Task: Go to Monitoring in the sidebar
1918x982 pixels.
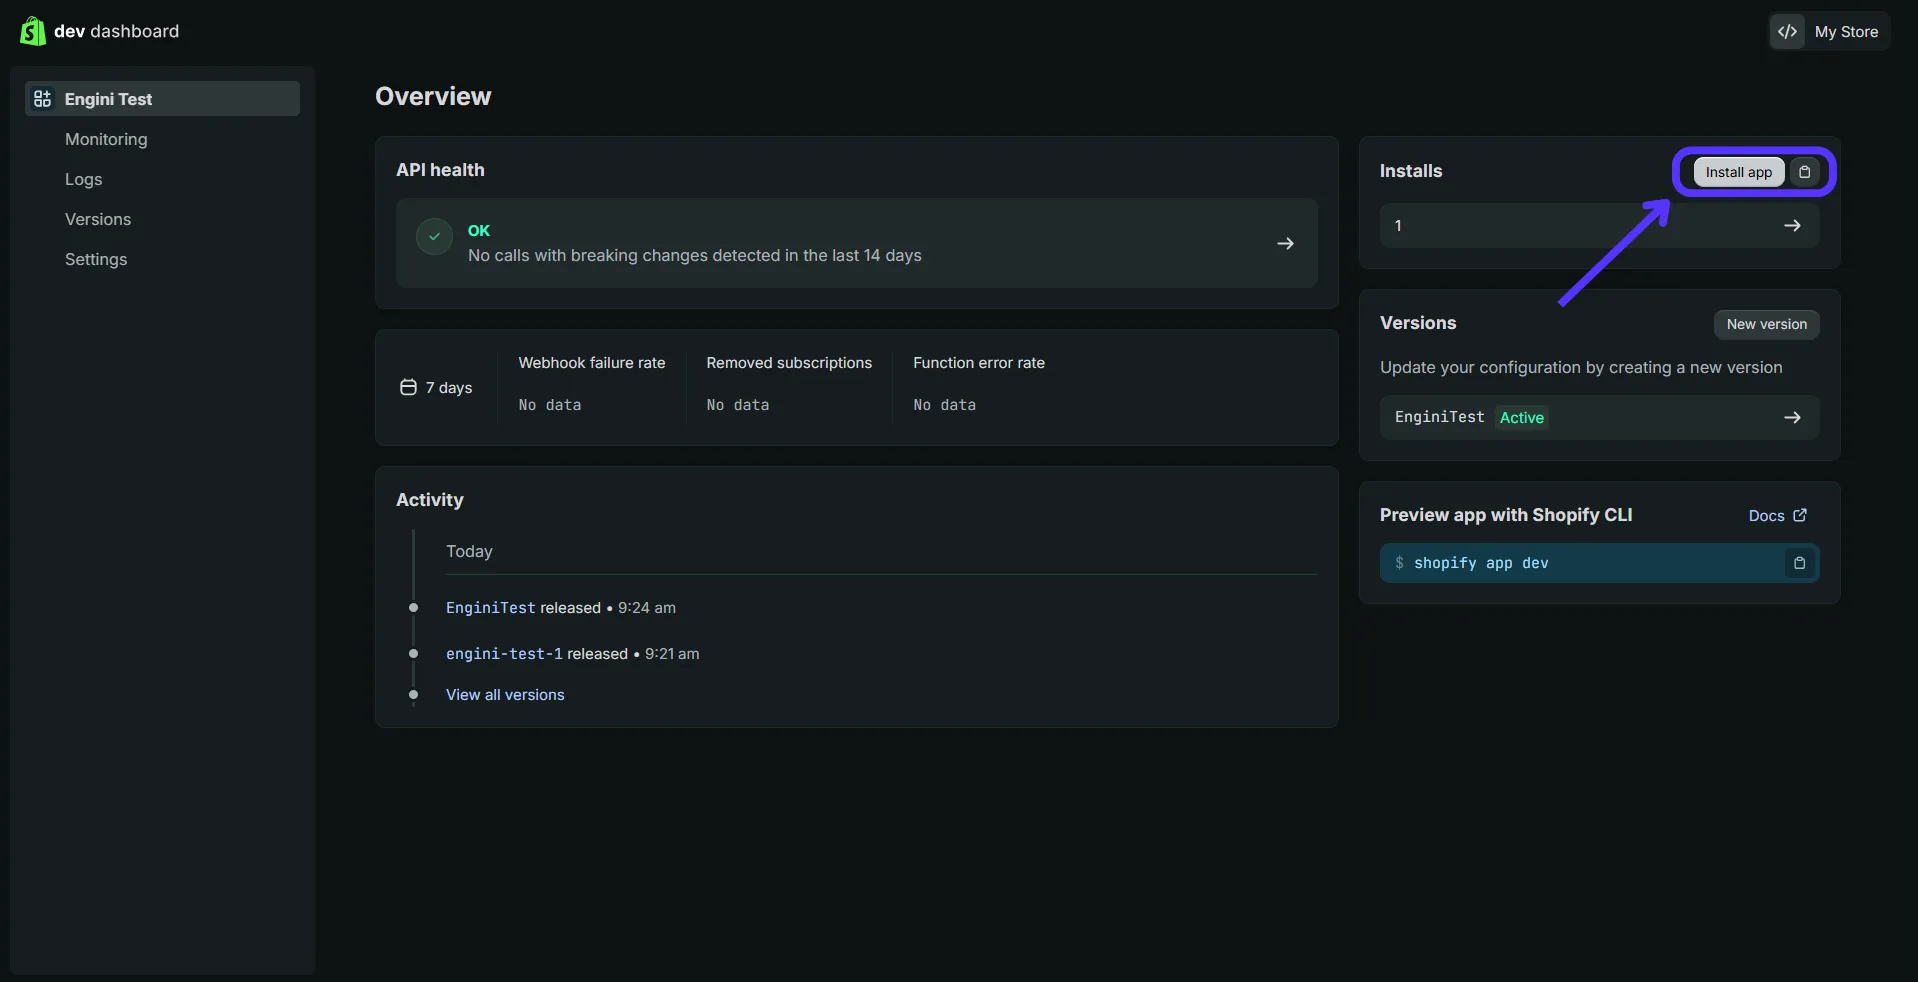Action: pyautogui.click(x=106, y=139)
